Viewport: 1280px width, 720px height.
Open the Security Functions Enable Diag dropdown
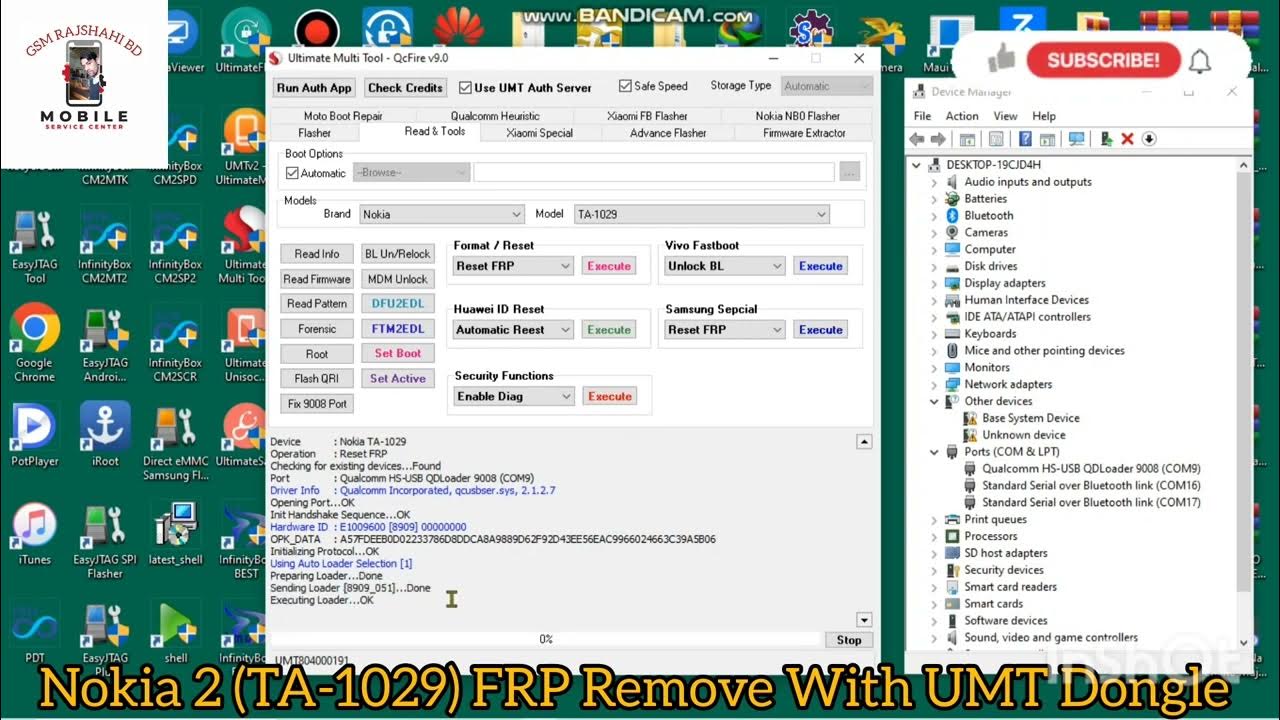coord(513,396)
